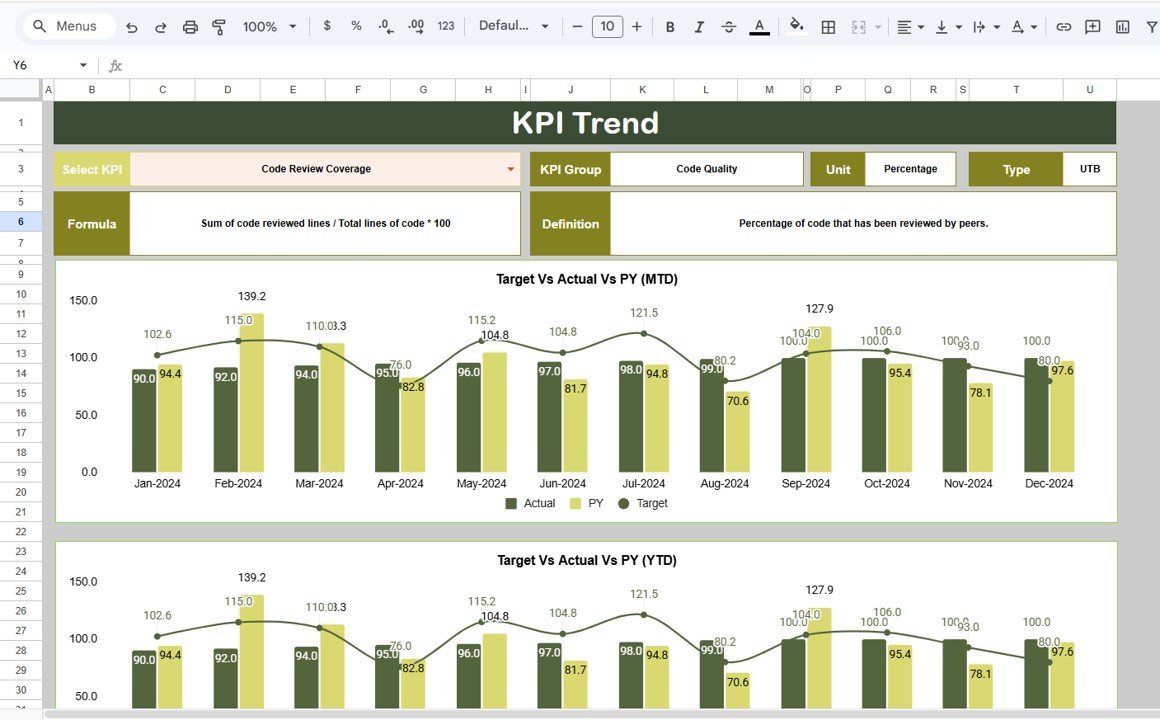Insert a comment using the toolbar icon

point(1092,27)
